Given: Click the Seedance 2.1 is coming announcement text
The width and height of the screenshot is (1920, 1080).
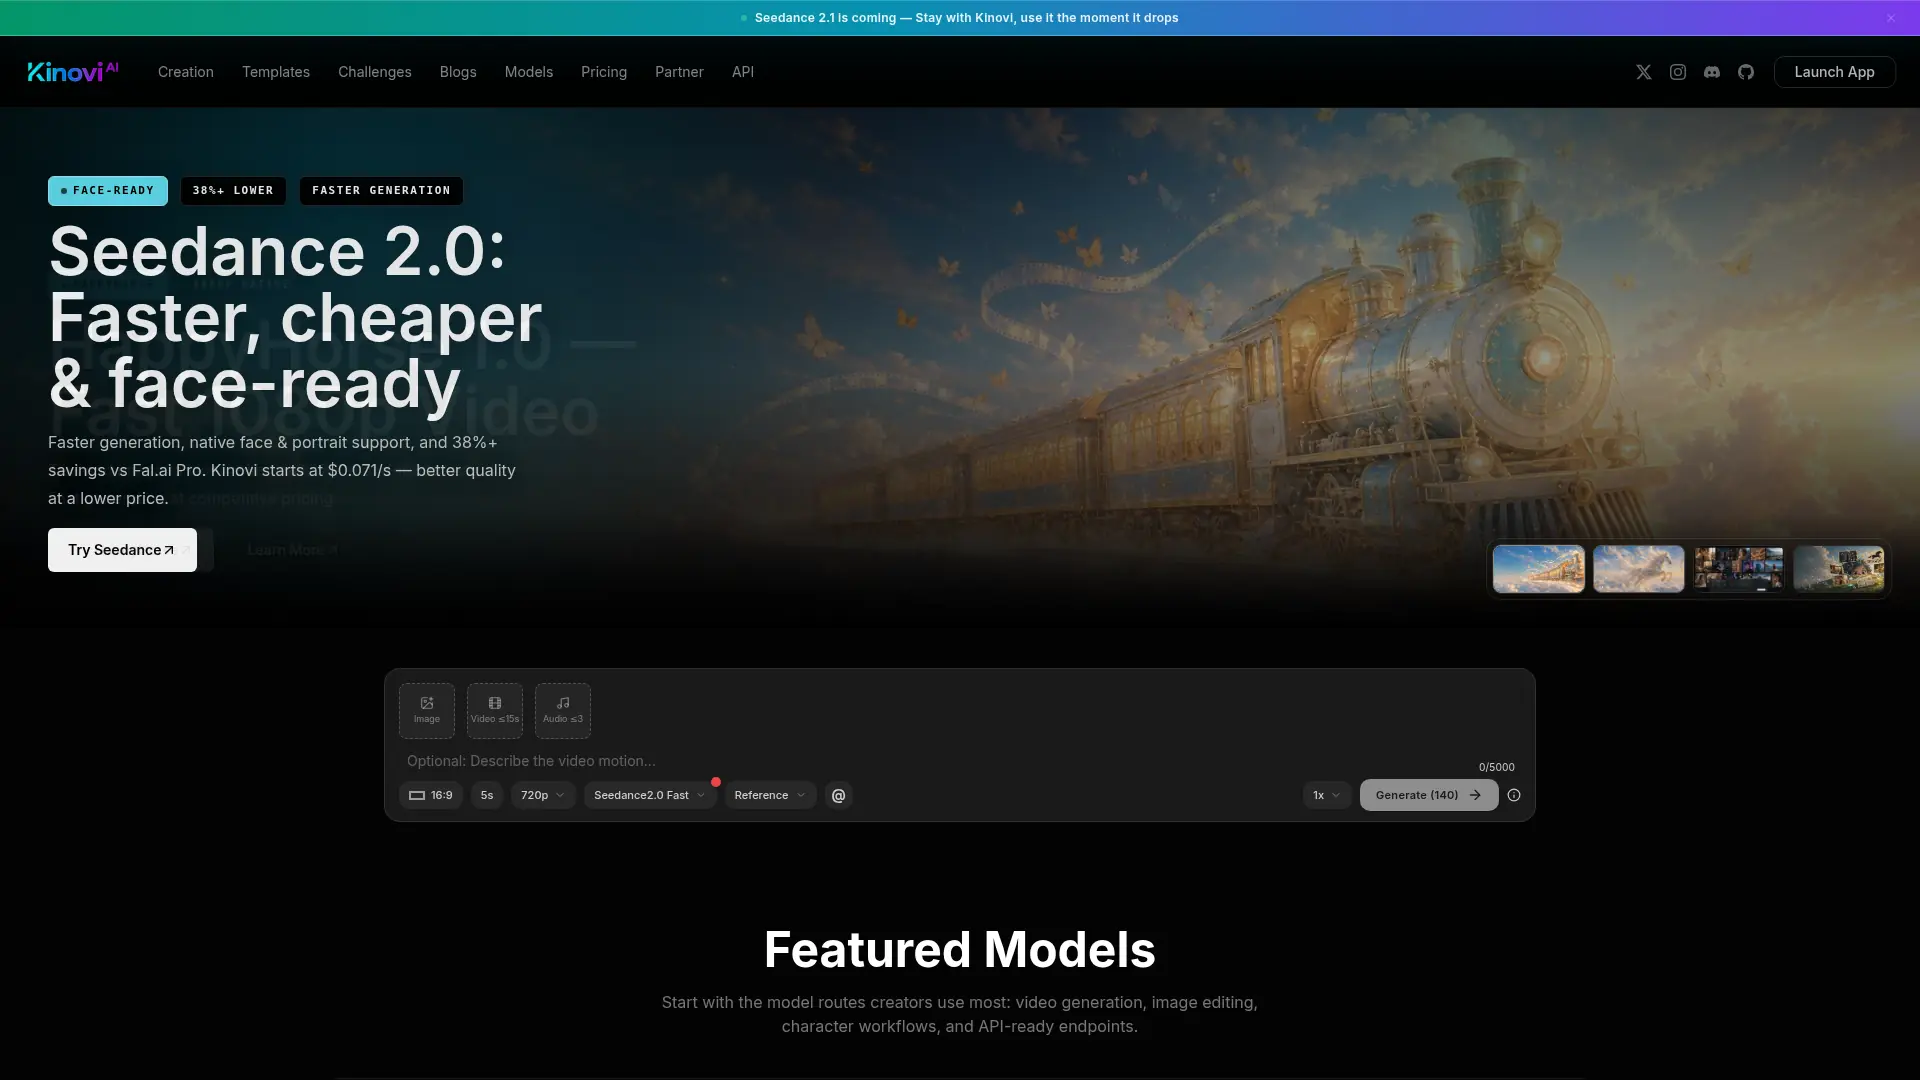Looking at the screenshot, I should click(966, 18).
